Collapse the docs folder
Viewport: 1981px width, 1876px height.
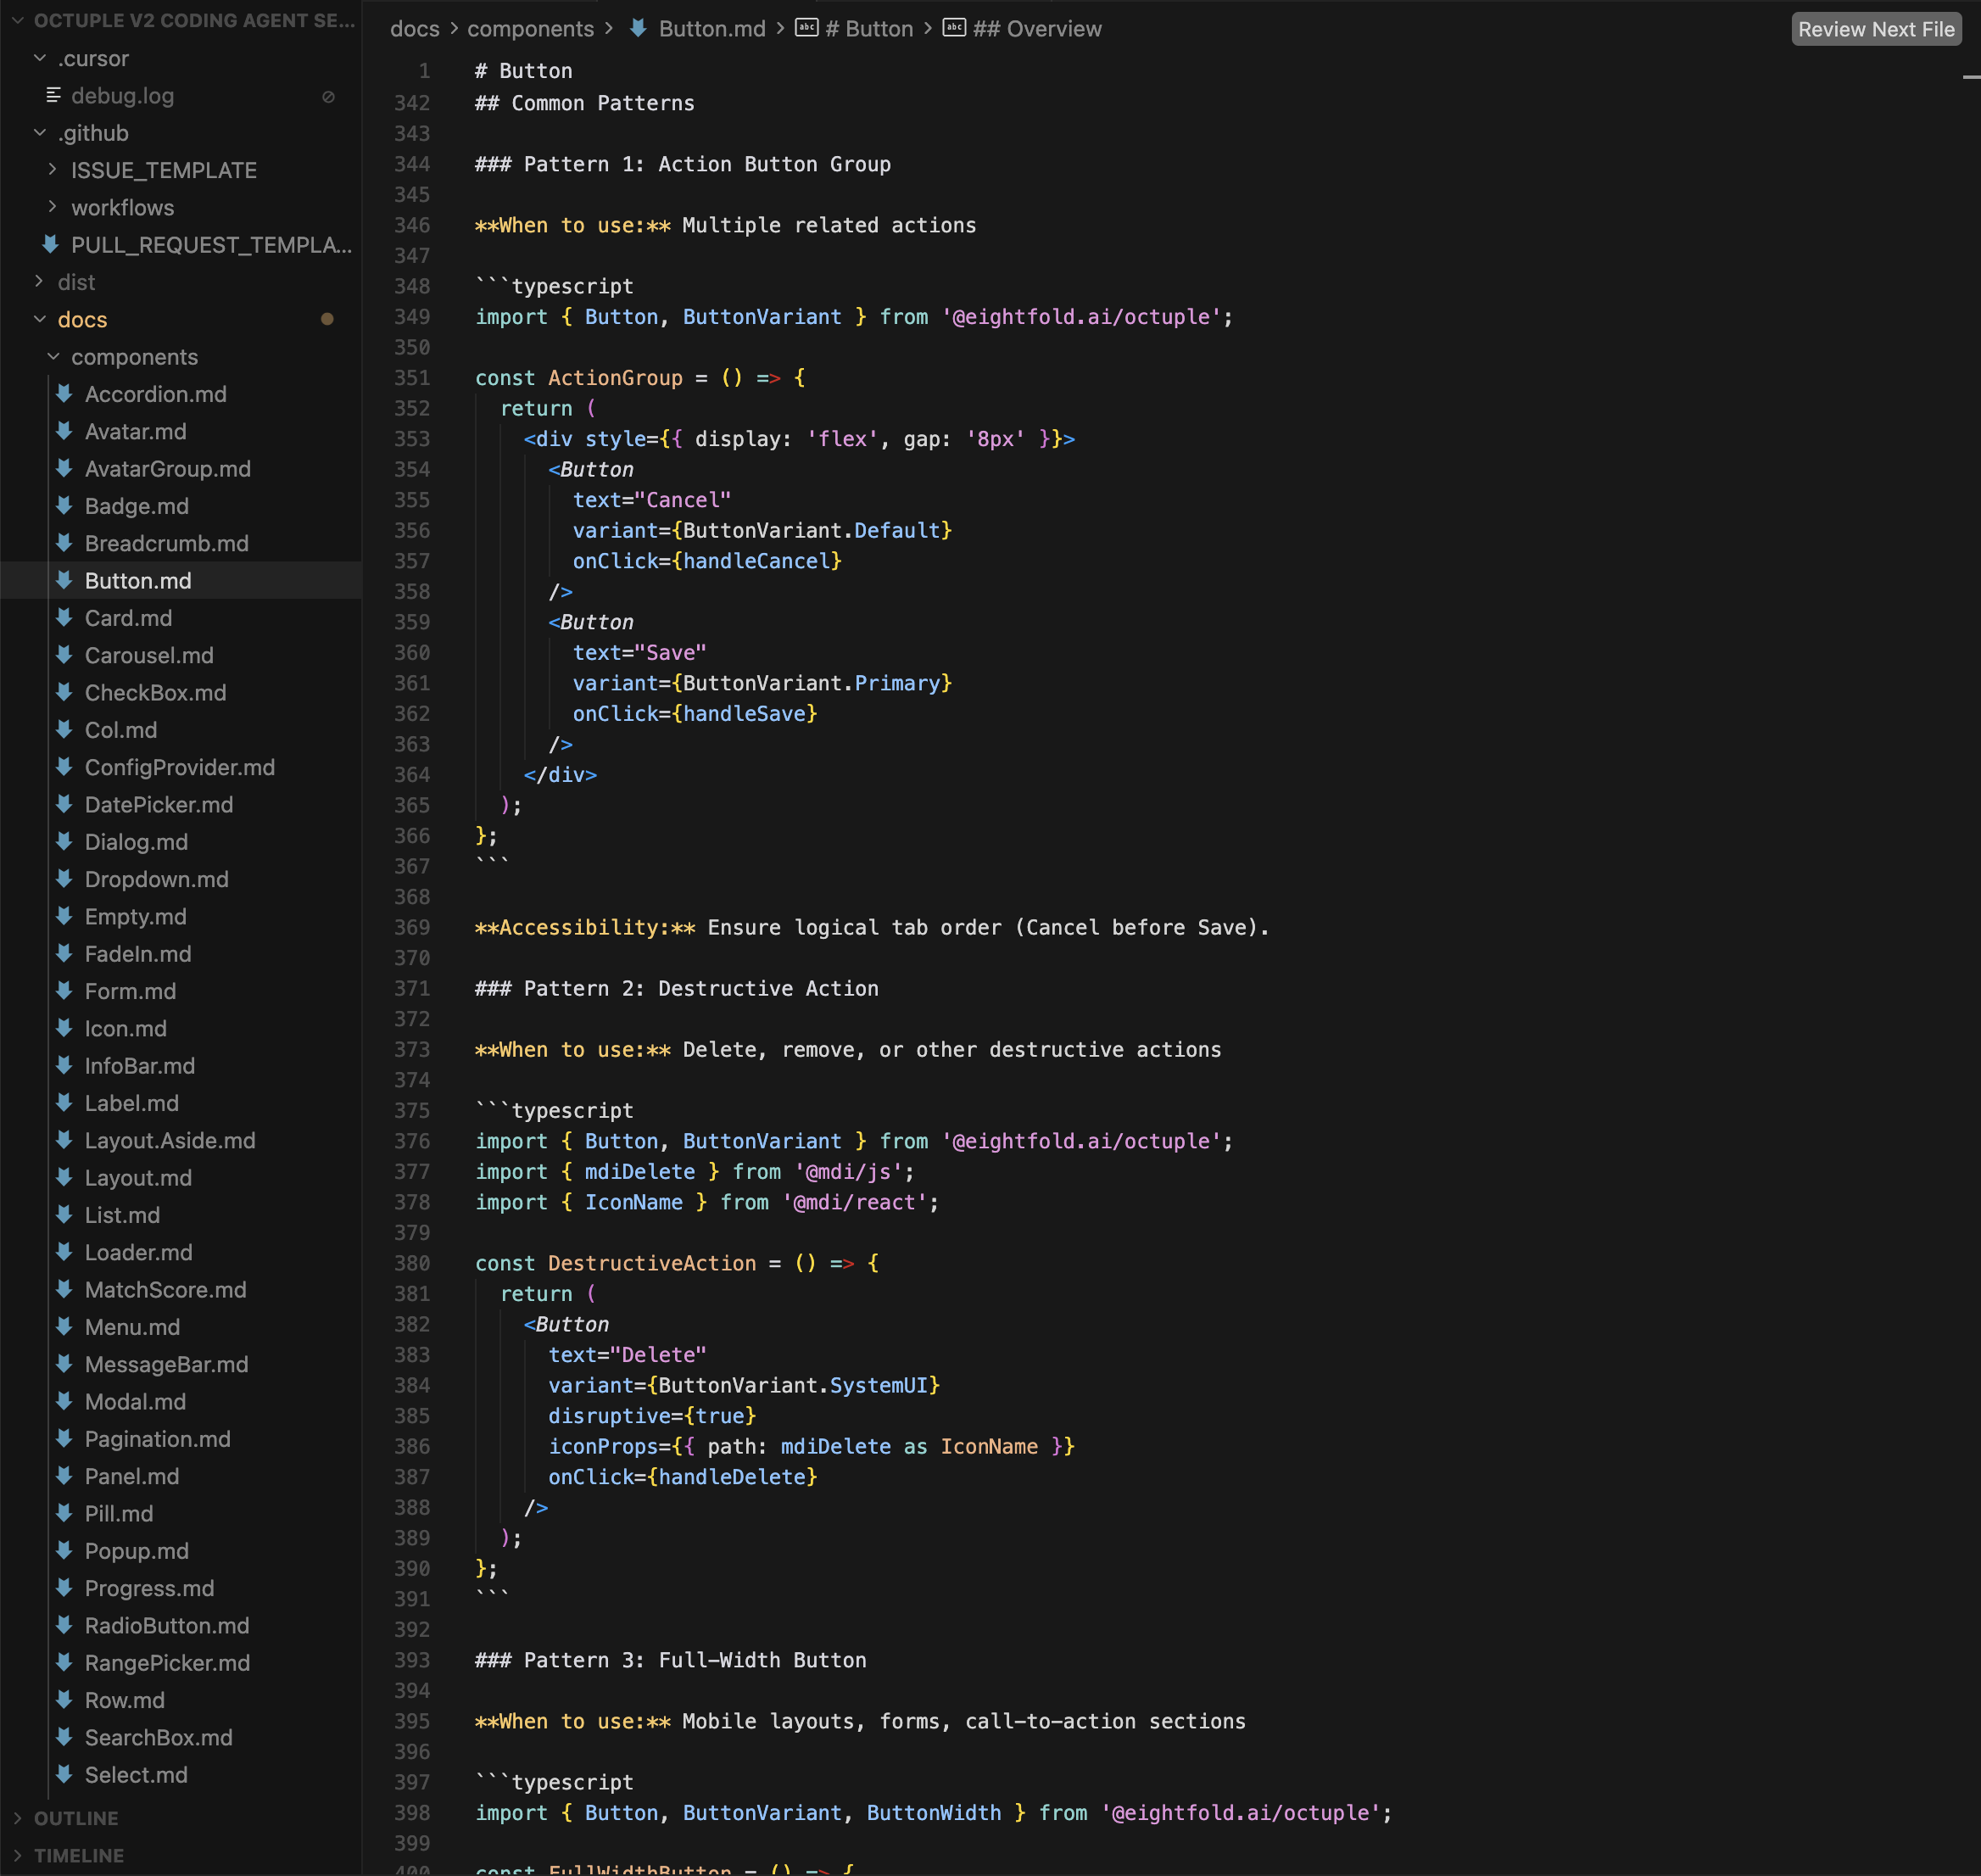pyautogui.click(x=40, y=319)
